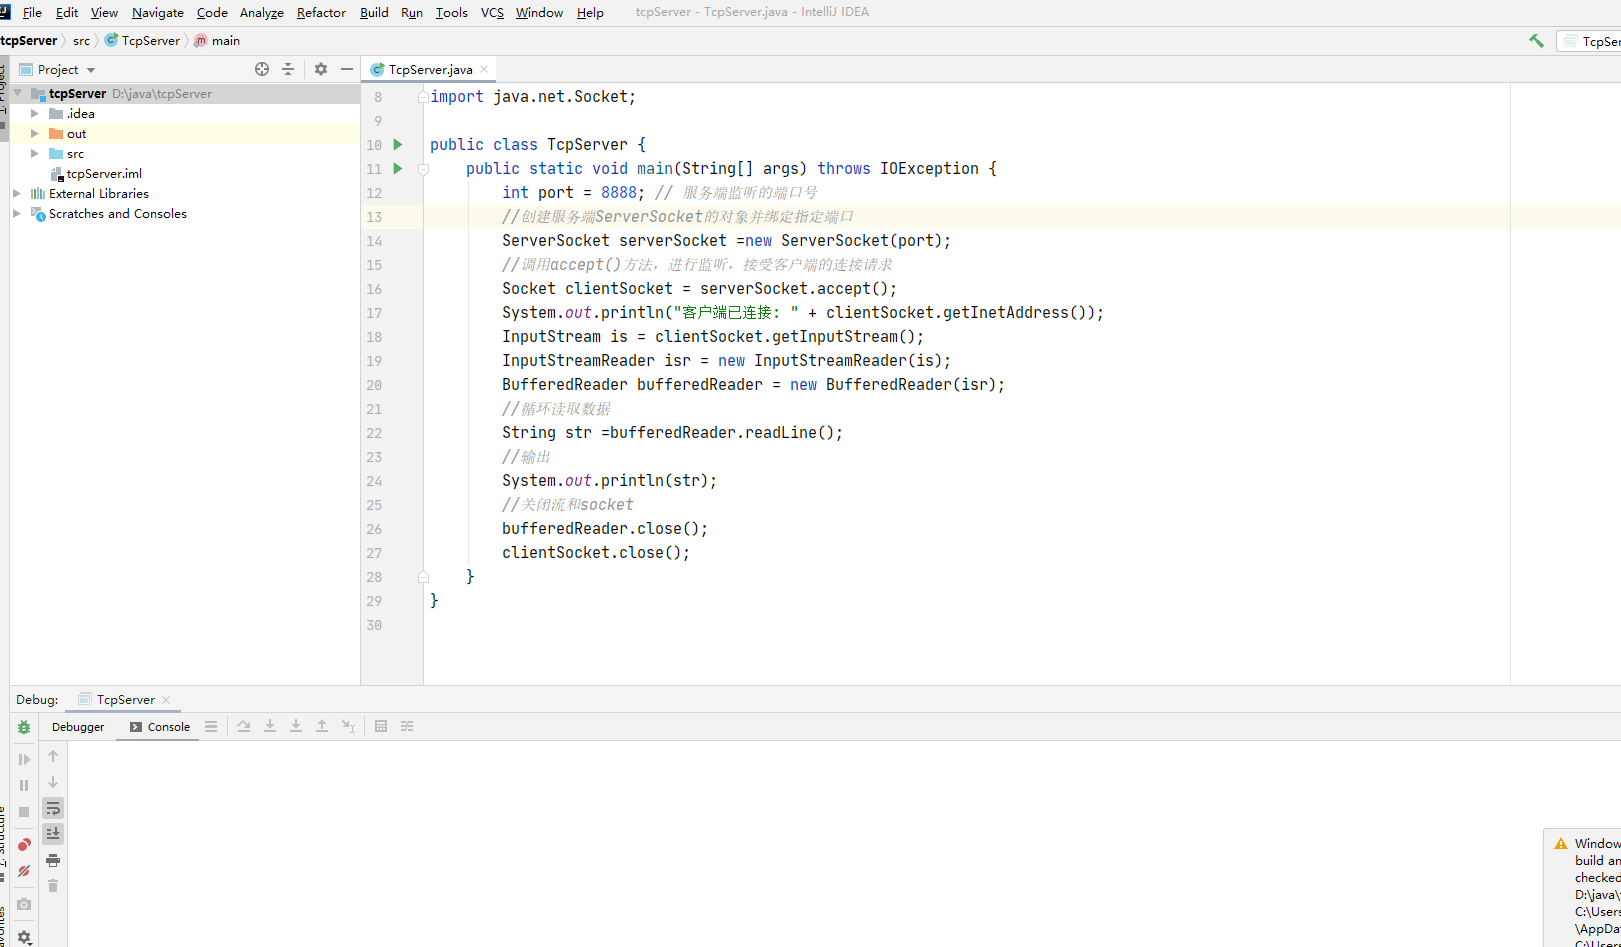Image resolution: width=1621 pixels, height=947 pixels.
Task: Click the TcpServer breadcrumb in navigation bar
Action: tap(150, 40)
